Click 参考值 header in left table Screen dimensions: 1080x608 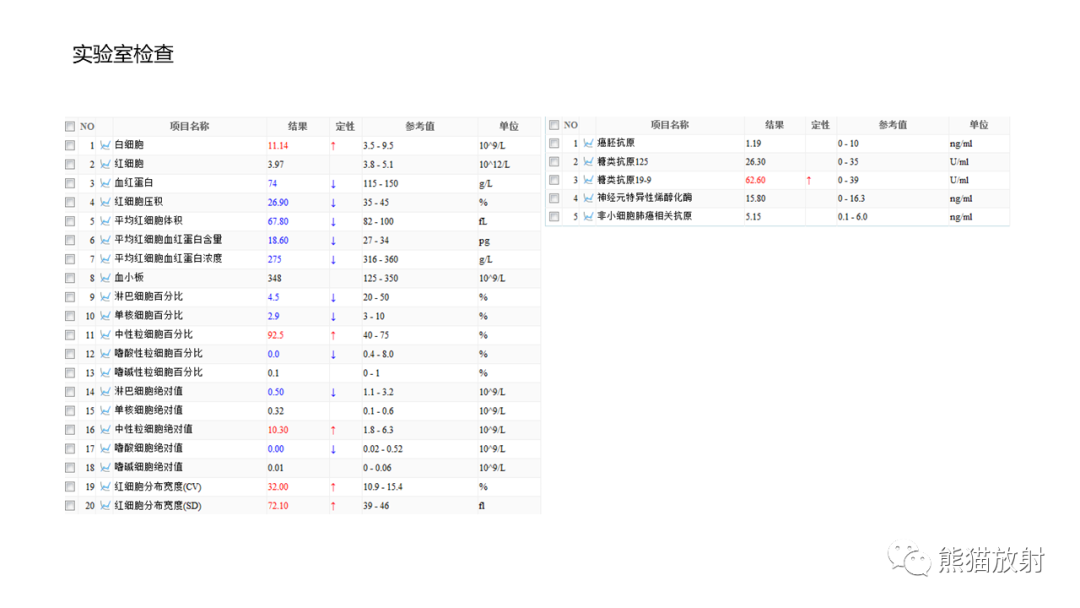pyautogui.click(x=419, y=126)
